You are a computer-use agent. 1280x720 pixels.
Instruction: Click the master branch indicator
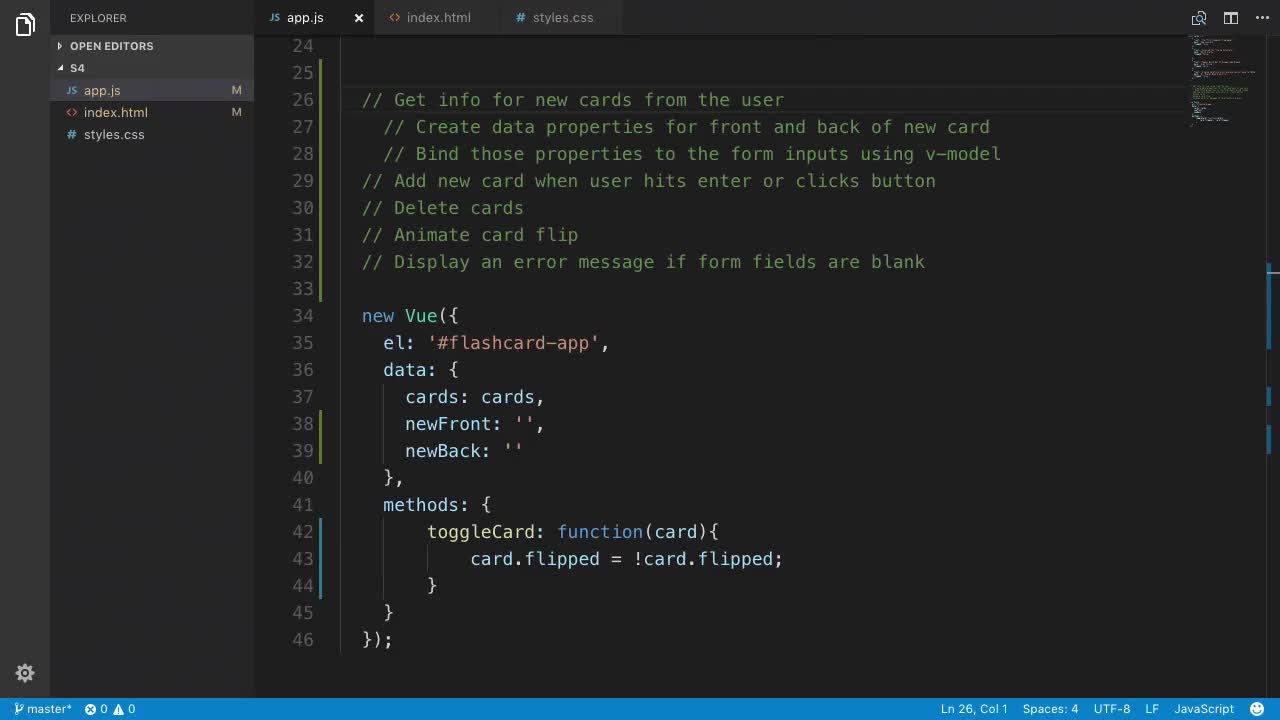[43, 709]
